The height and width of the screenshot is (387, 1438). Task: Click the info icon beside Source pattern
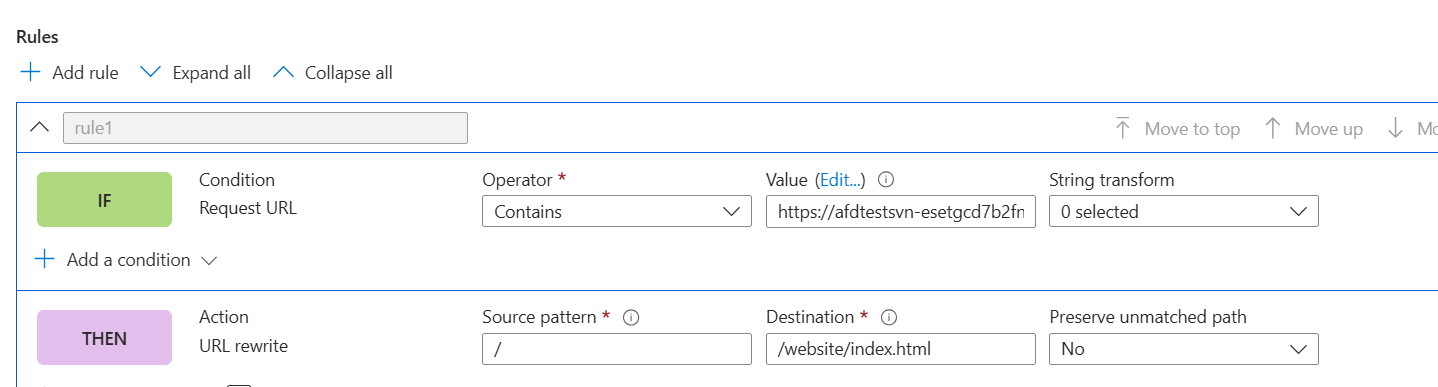click(x=630, y=317)
